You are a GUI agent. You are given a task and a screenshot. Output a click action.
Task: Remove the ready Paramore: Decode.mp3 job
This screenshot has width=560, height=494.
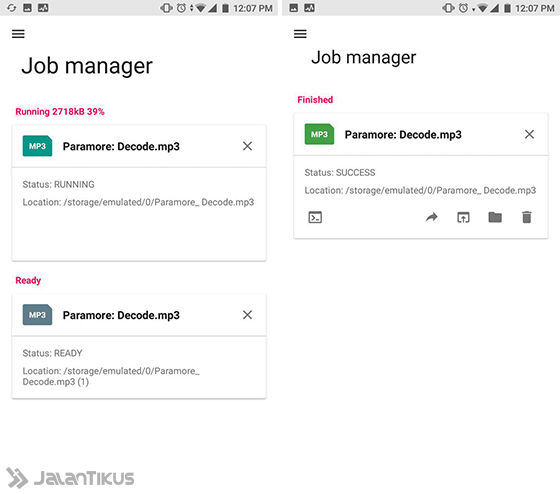coord(247,315)
